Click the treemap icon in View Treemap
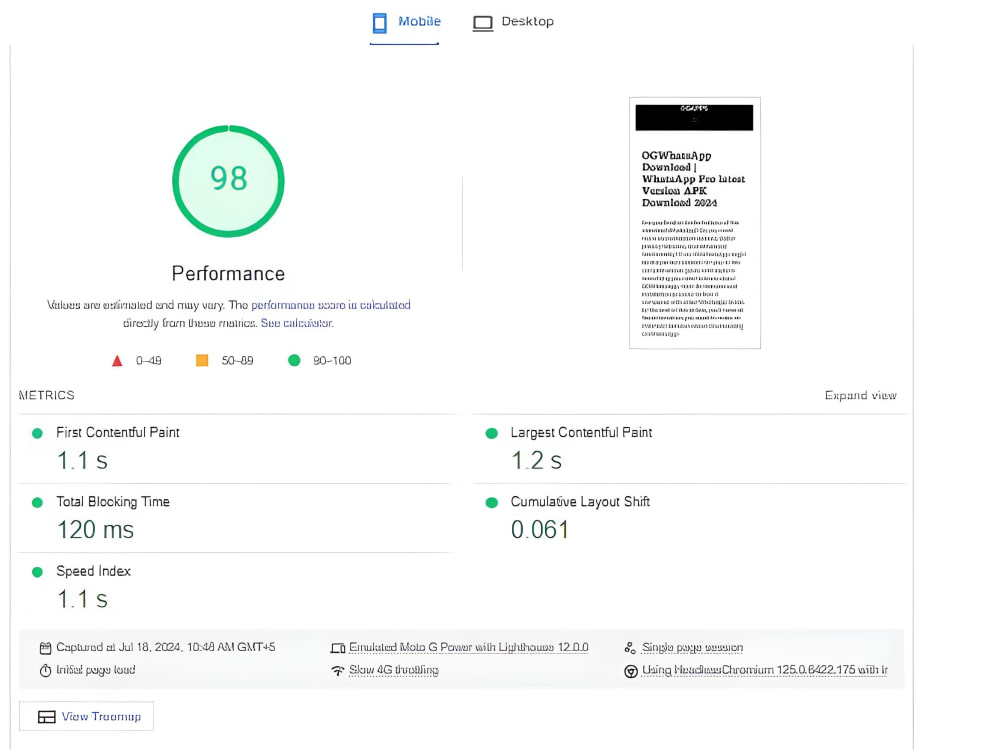The image size is (1000, 750). coord(47,717)
